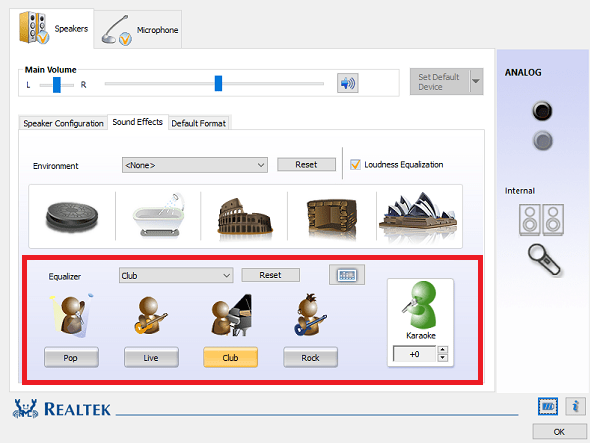
Task: Apply the Club equalizer preset
Action: (x=231, y=357)
